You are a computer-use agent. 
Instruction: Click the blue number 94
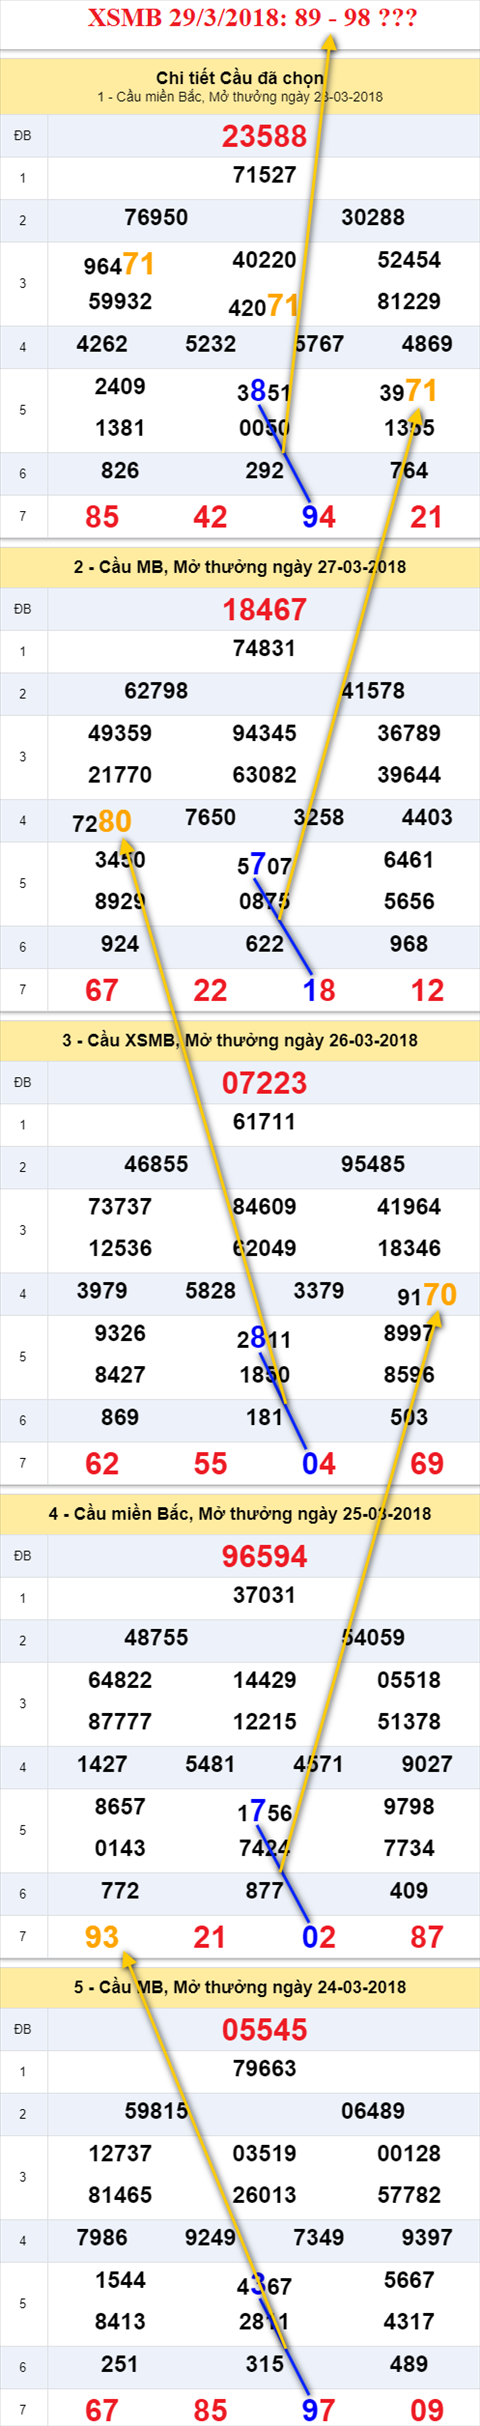click(x=319, y=517)
